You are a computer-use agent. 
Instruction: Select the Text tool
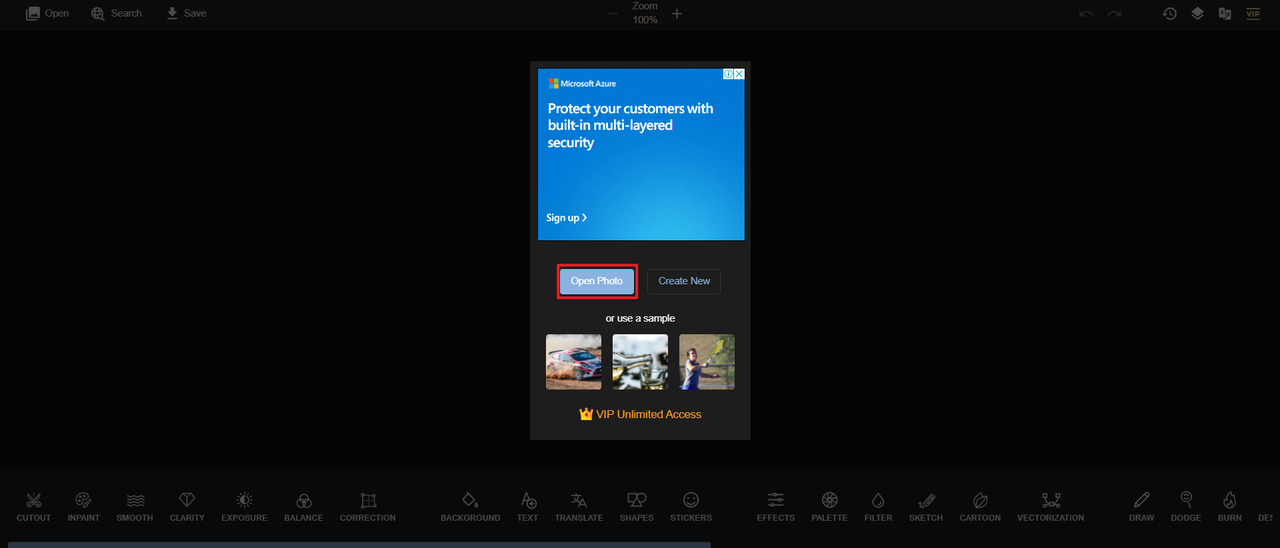528,507
